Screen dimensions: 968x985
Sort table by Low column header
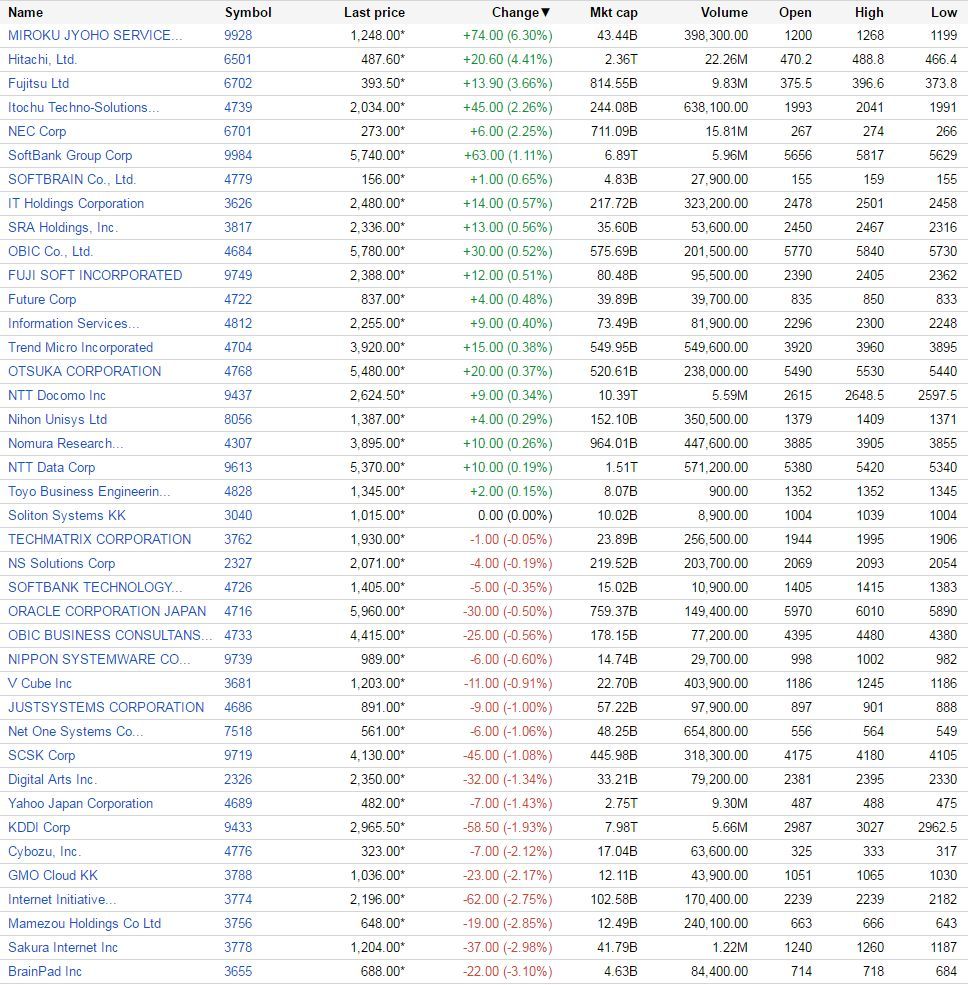click(944, 13)
